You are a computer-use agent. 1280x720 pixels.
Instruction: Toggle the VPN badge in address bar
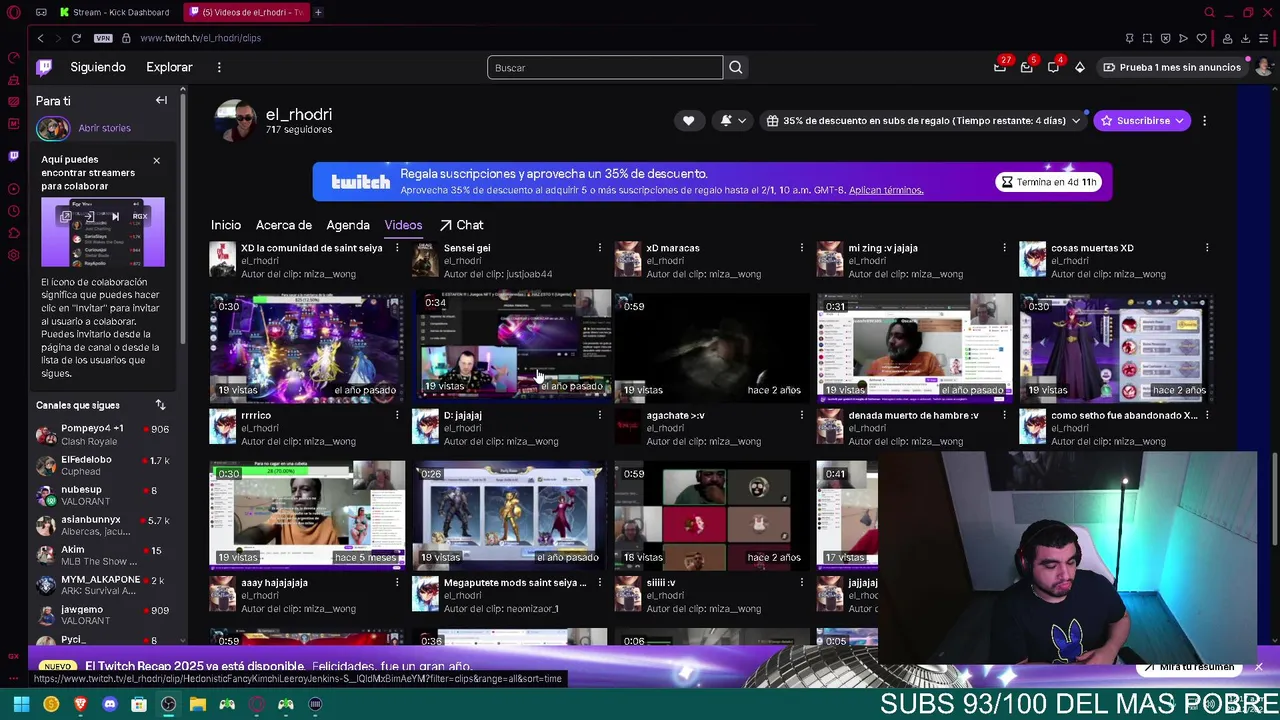pos(103,38)
